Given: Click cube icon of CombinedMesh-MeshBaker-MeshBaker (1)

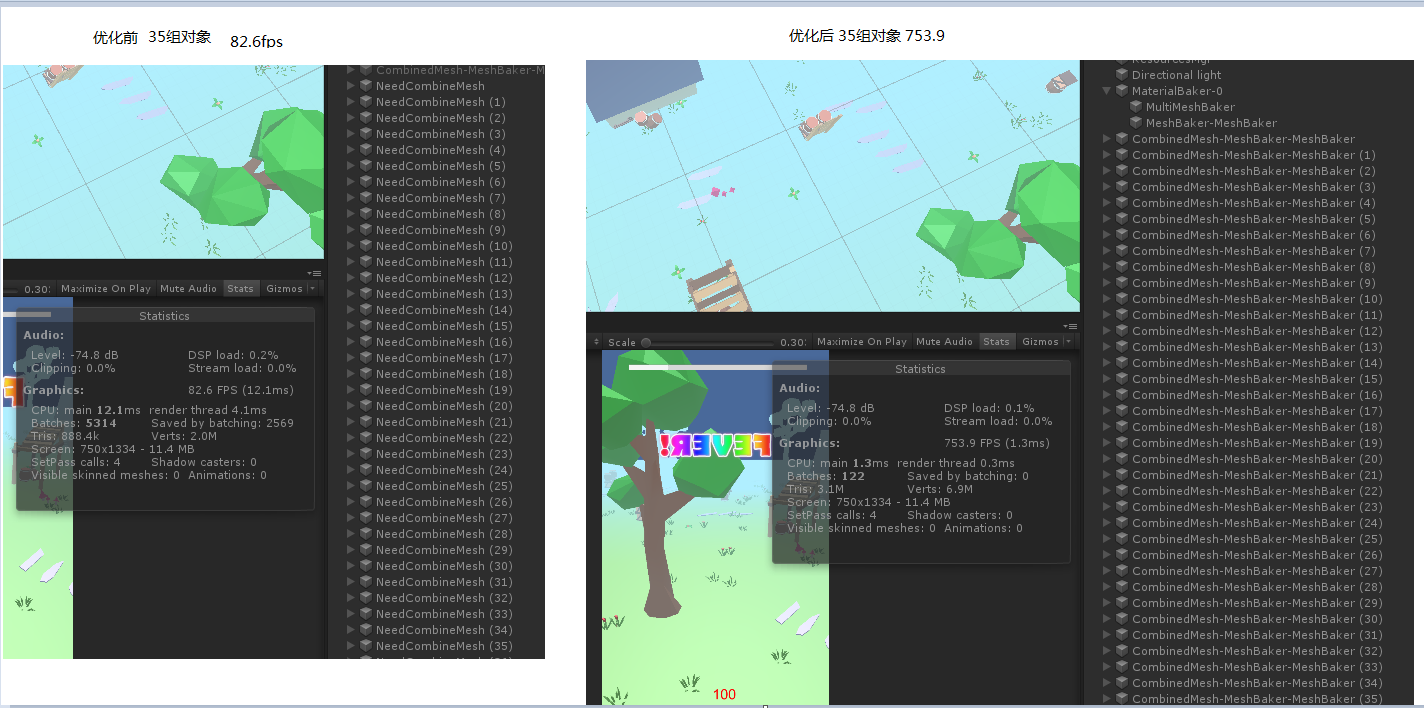Looking at the screenshot, I should tap(1122, 155).
